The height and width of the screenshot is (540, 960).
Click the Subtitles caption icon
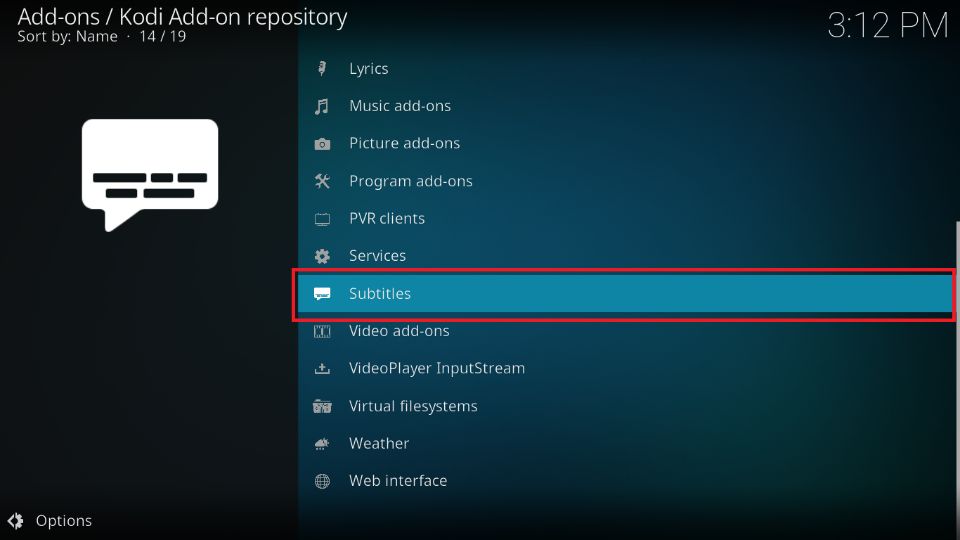(322, 294)
